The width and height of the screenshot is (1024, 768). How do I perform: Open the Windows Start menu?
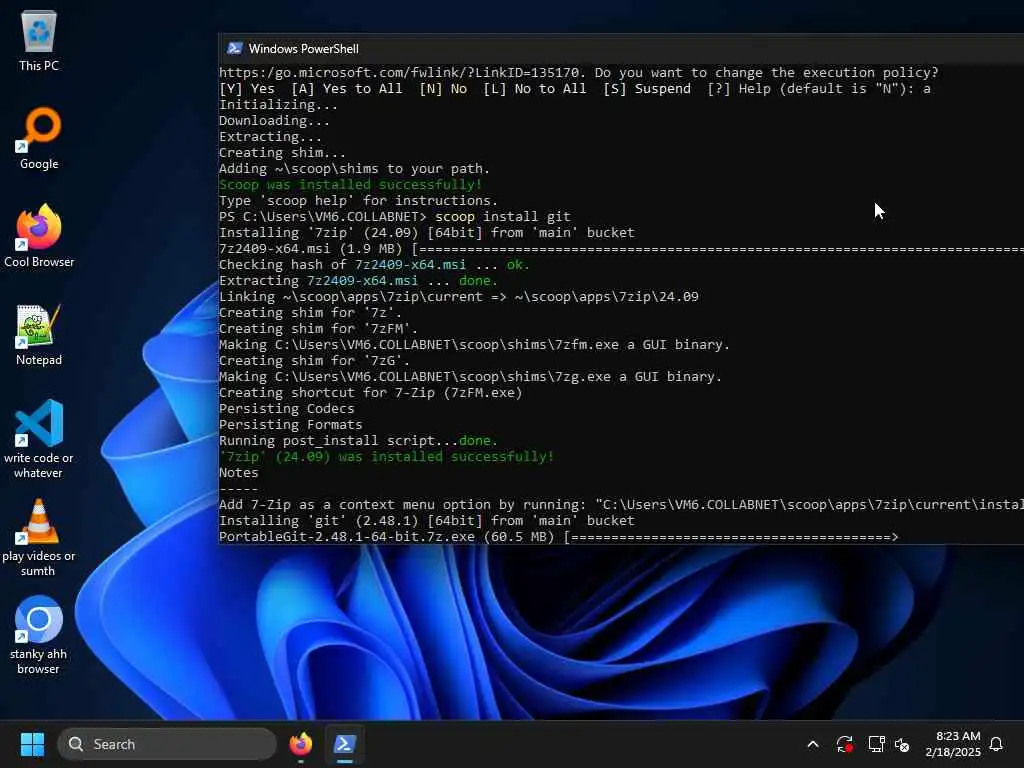point(32,744)
